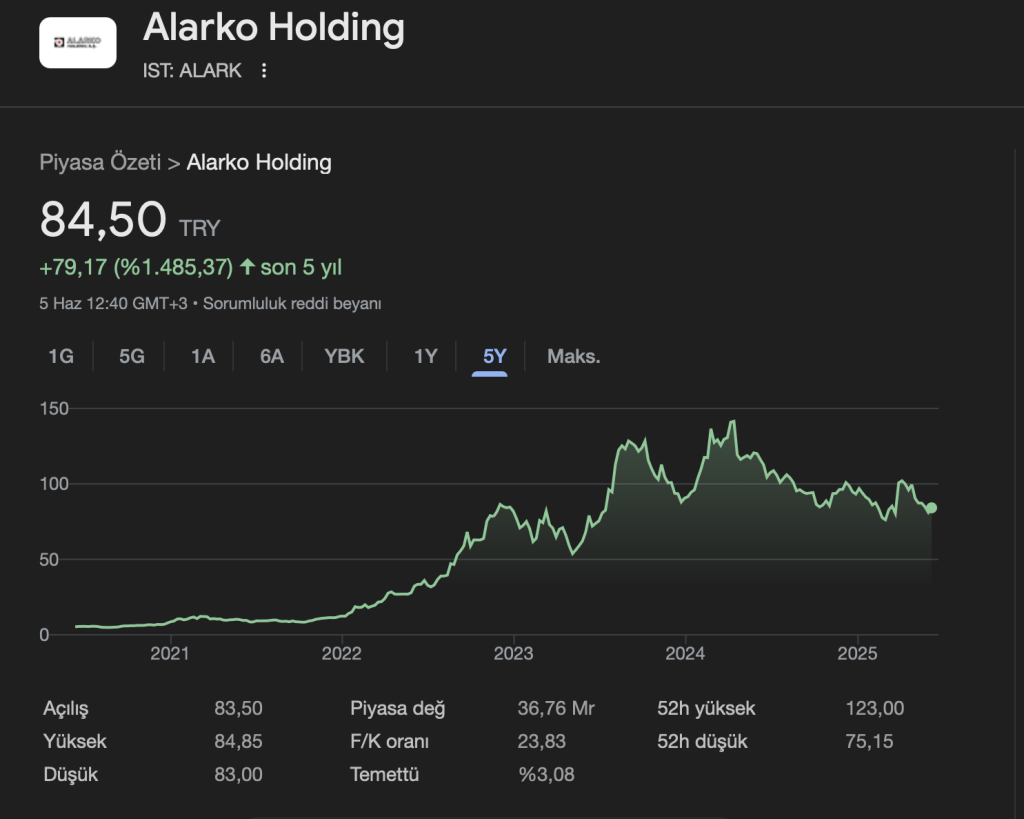Image resolution: width=1024 pixels, height=819 pixels.
Task: Click the Alarko Holding logo thumbnail
Action: pyautogui.click(x=78, y=43)
